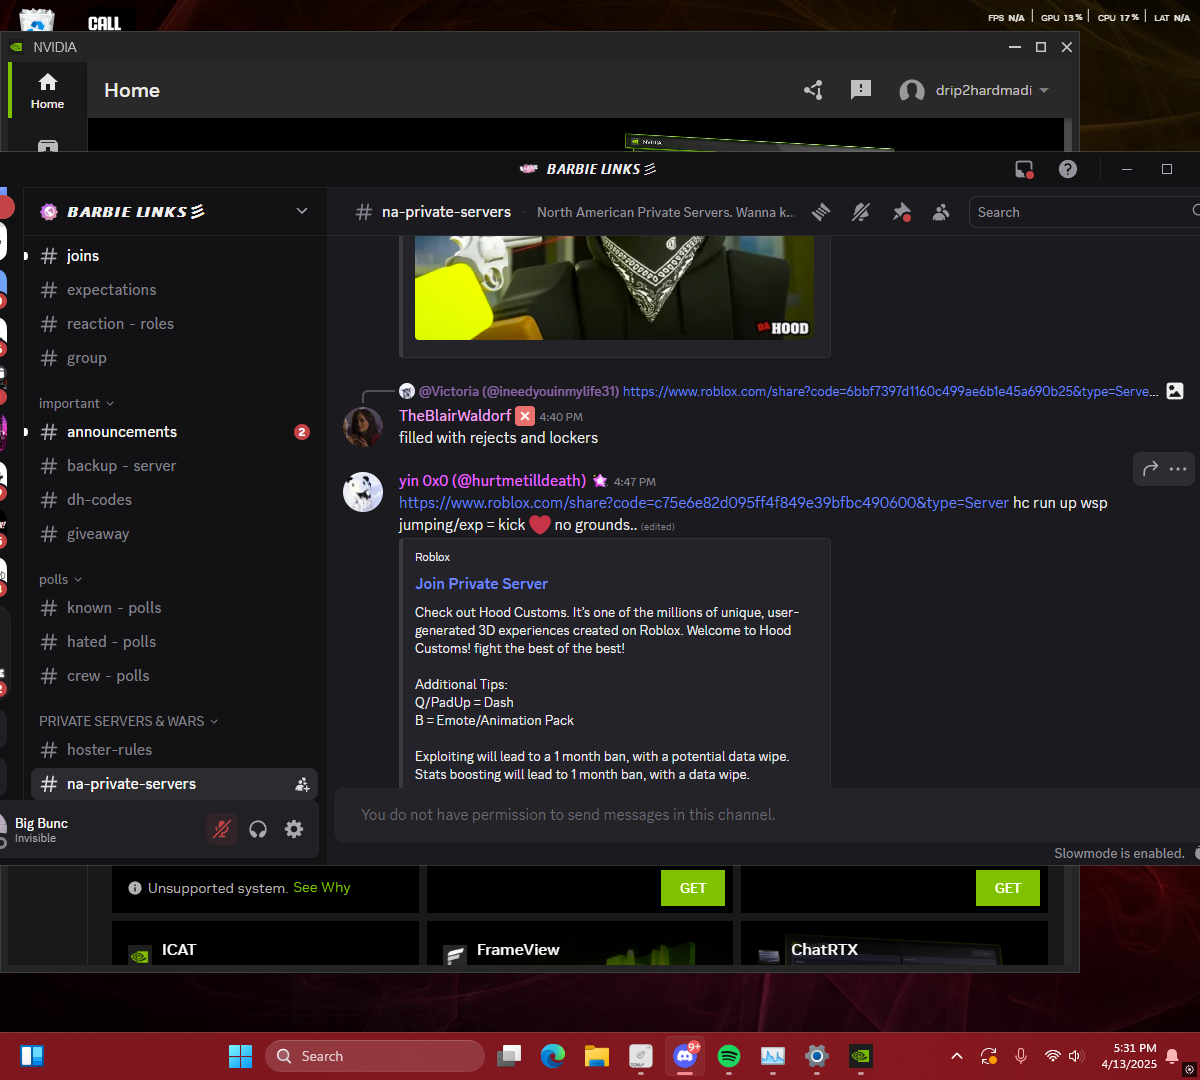Open pinned messages in channel header
Viewport: 1200px width, 1080px height.
(901, 212)
